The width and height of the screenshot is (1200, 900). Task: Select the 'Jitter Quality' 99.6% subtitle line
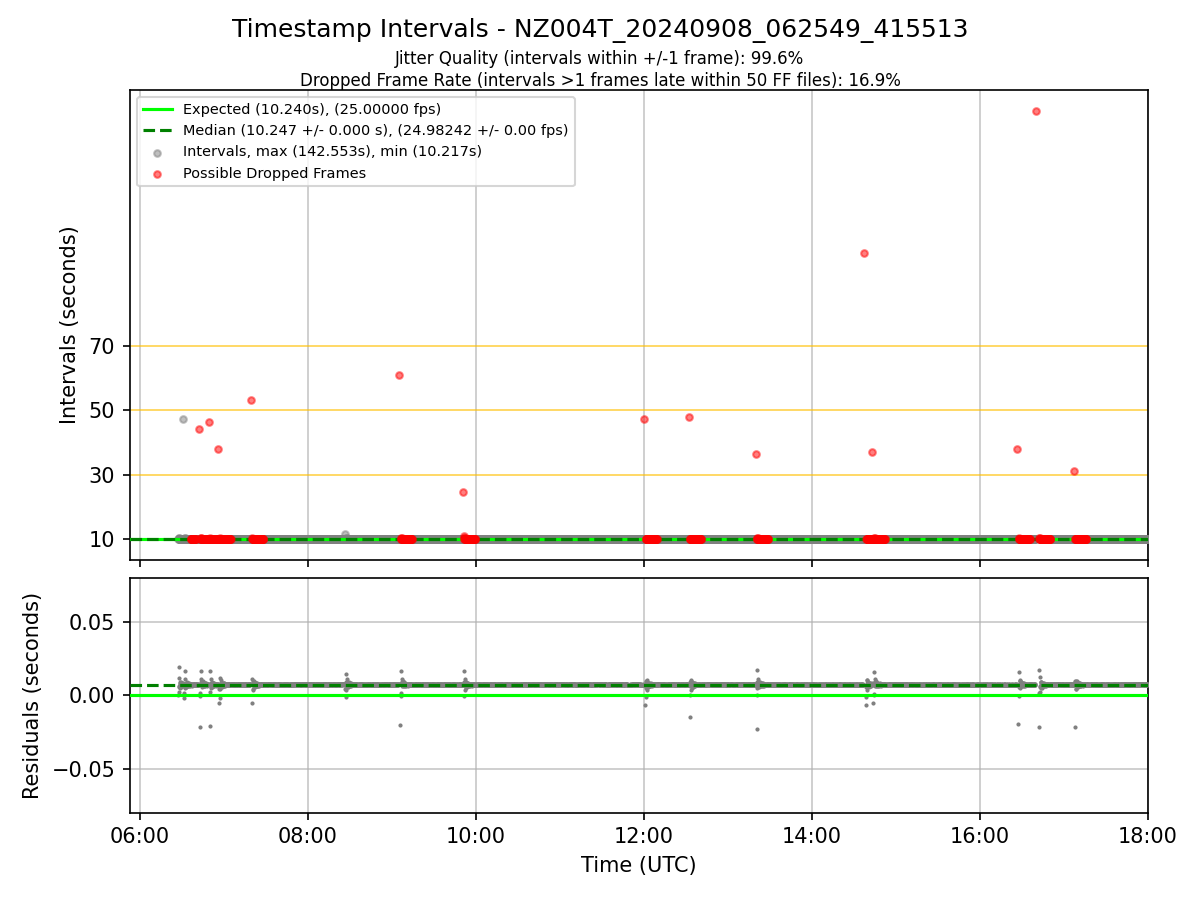click(599, 58)
